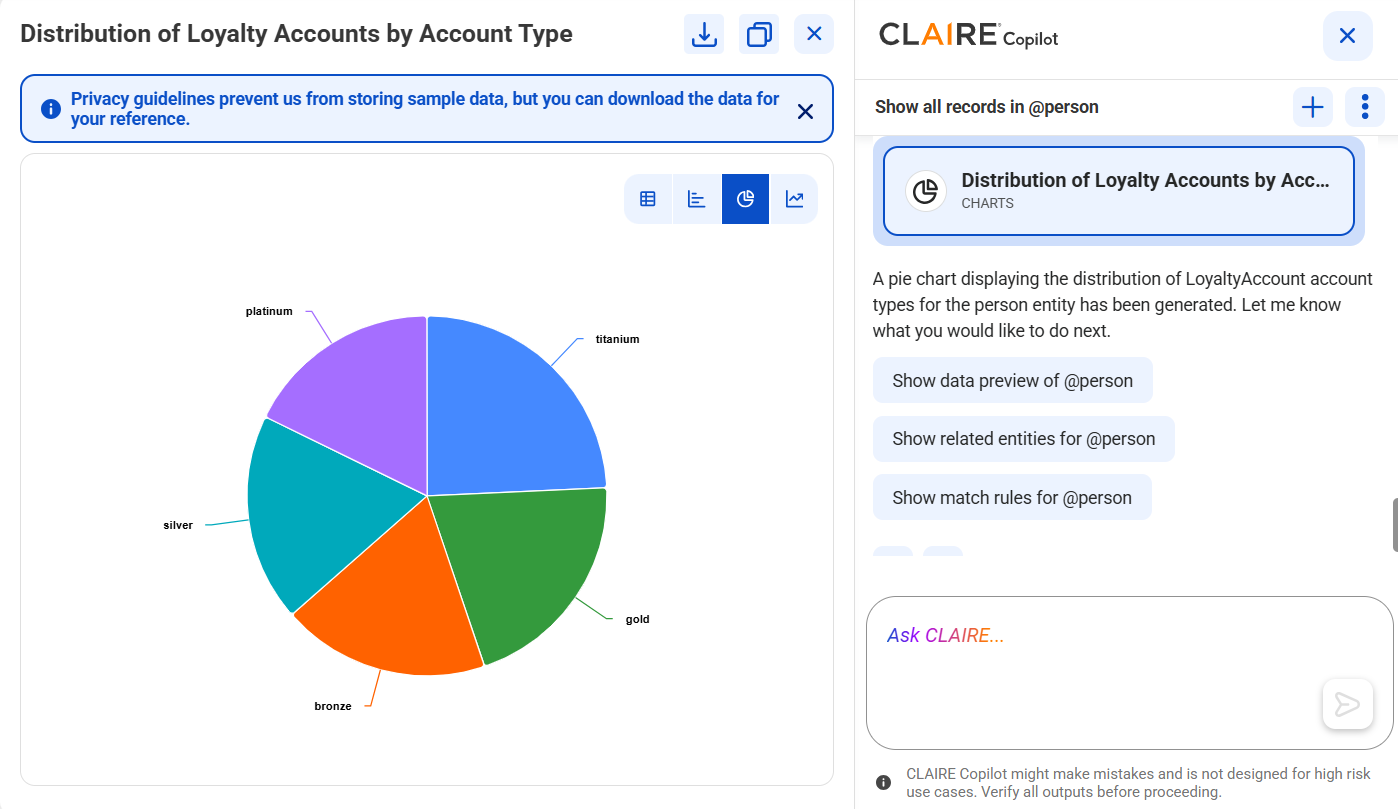Click the titanium label
The image size is (1398, 809).
(617, 339)
